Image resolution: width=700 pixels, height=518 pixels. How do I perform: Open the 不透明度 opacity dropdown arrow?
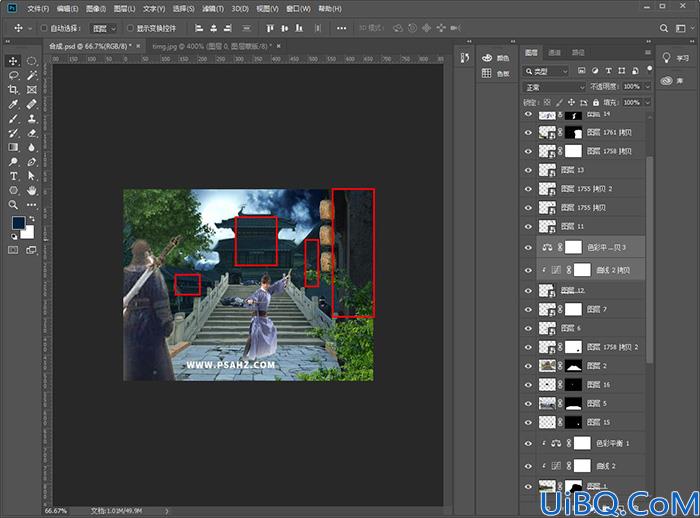pyautogui.click(x=647, y=87)
